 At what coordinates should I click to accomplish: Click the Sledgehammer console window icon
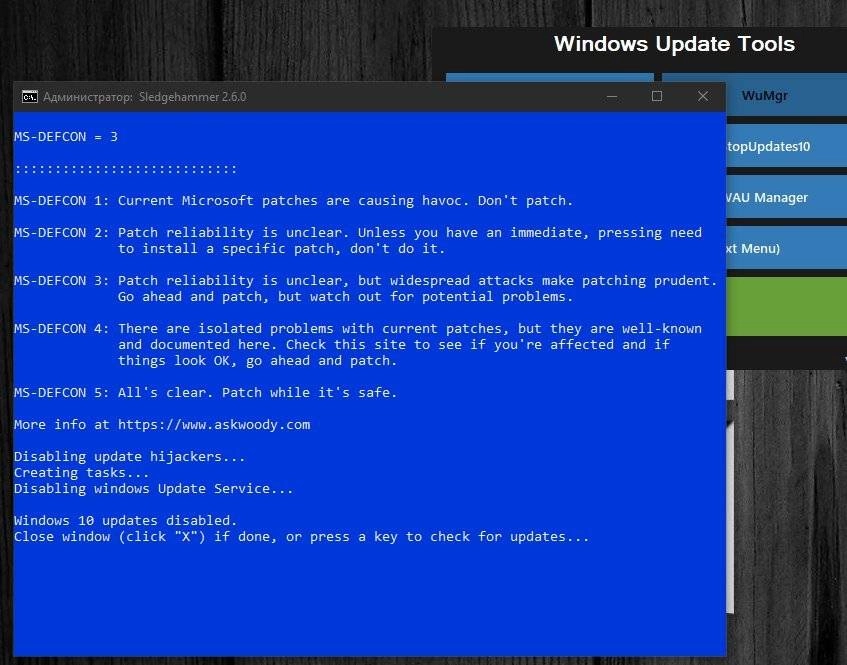click(29, 97)
